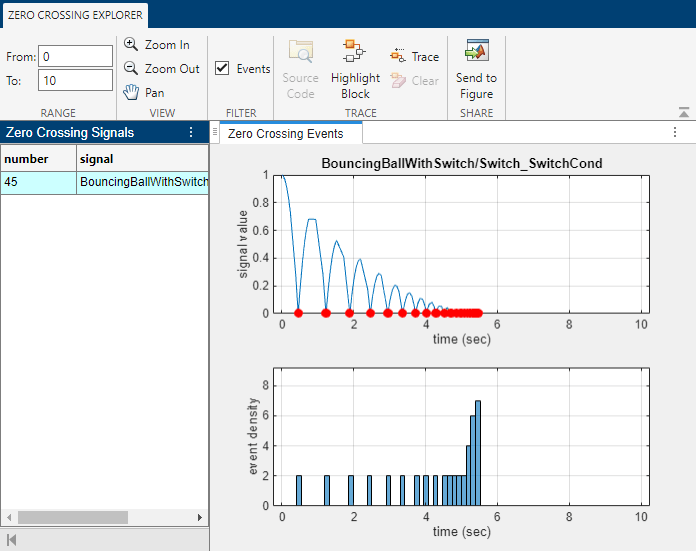
Task: Select the Zero Crossing Explorer tab
Action: [75, 15]
